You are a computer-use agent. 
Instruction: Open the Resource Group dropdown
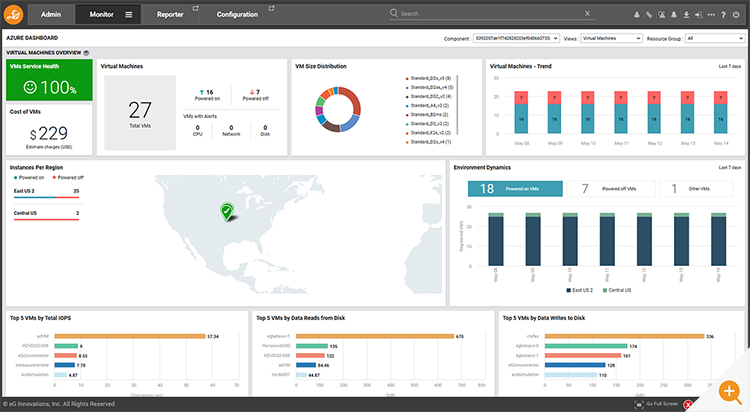pyautogui.click(x=715, y=38)
